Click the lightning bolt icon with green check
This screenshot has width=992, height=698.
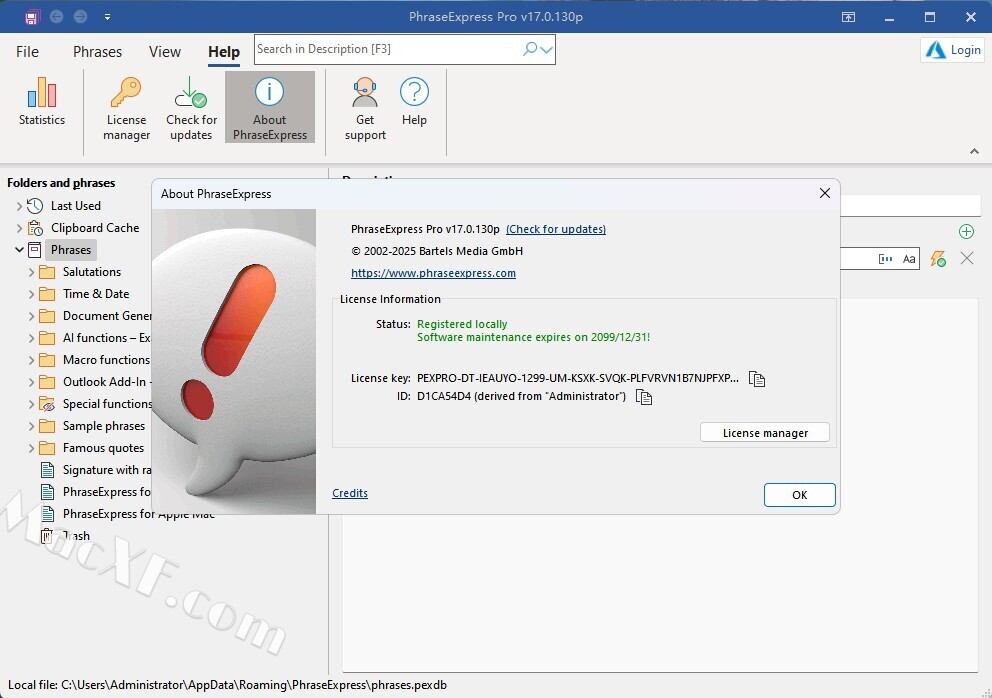[938, 258]
